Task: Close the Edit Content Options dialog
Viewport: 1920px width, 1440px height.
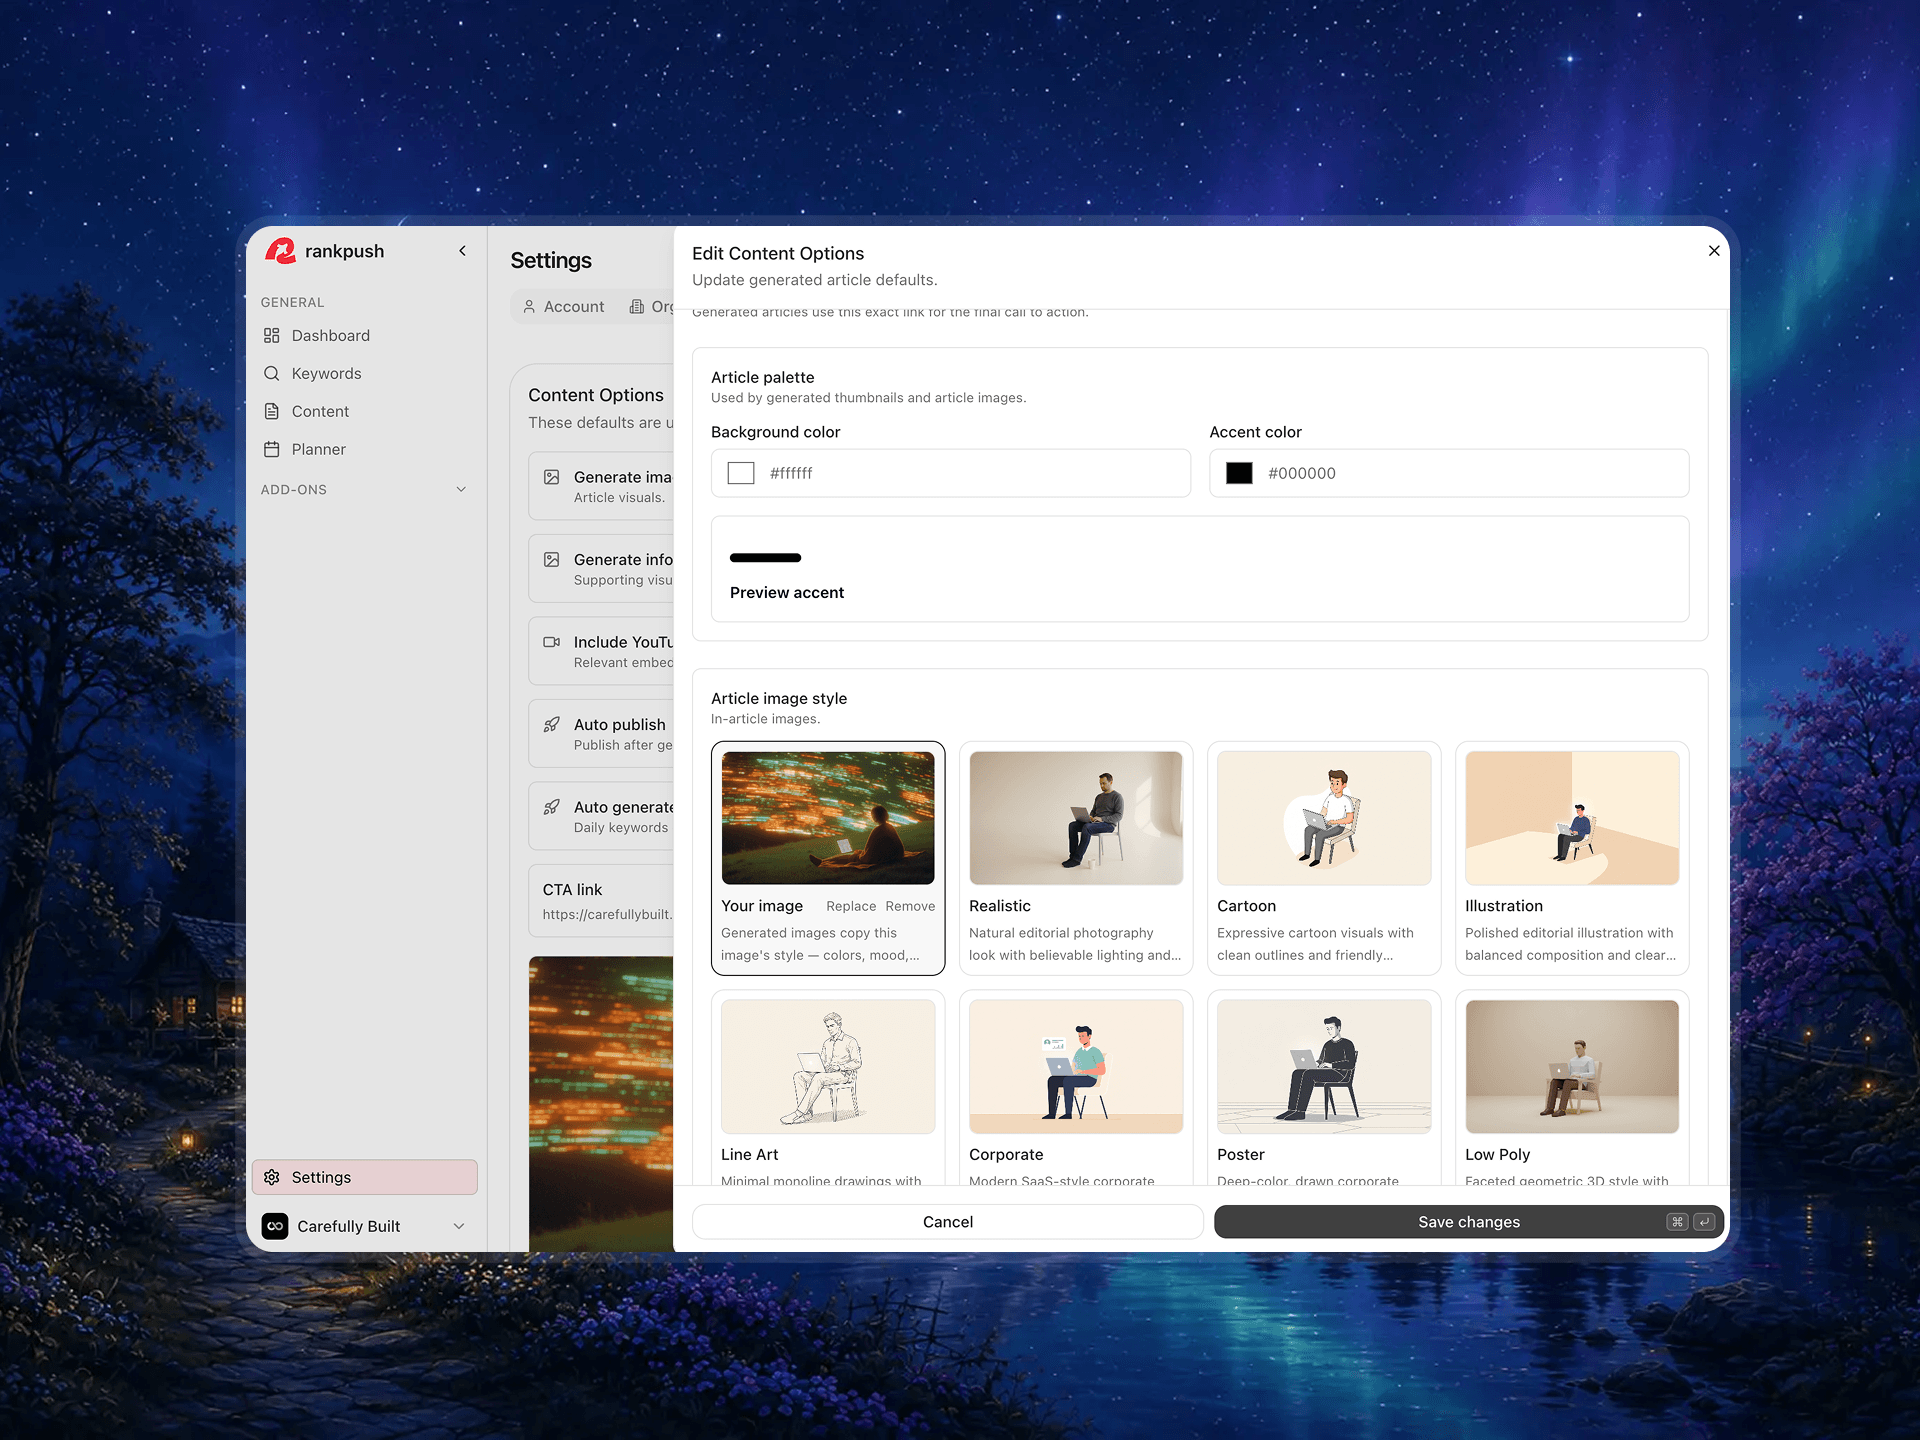Action: point(1714,251)
